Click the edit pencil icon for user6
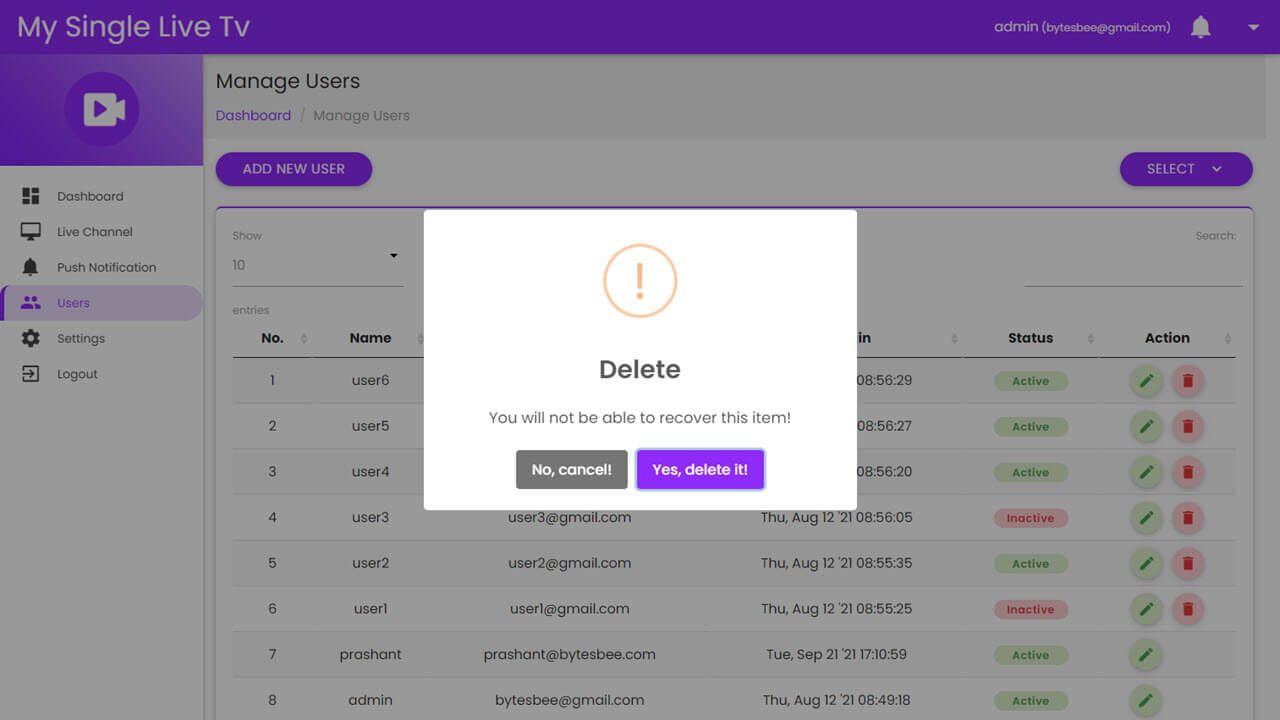Viewport: 1280px width, 720px height. 1146,381
